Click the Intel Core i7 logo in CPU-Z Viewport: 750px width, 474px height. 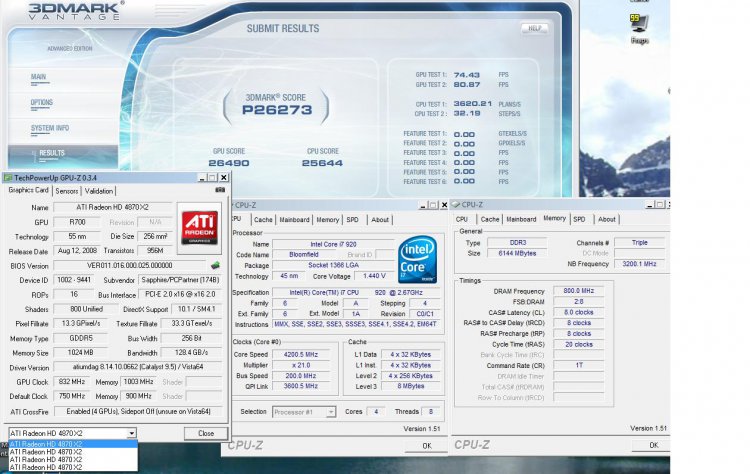418,259
